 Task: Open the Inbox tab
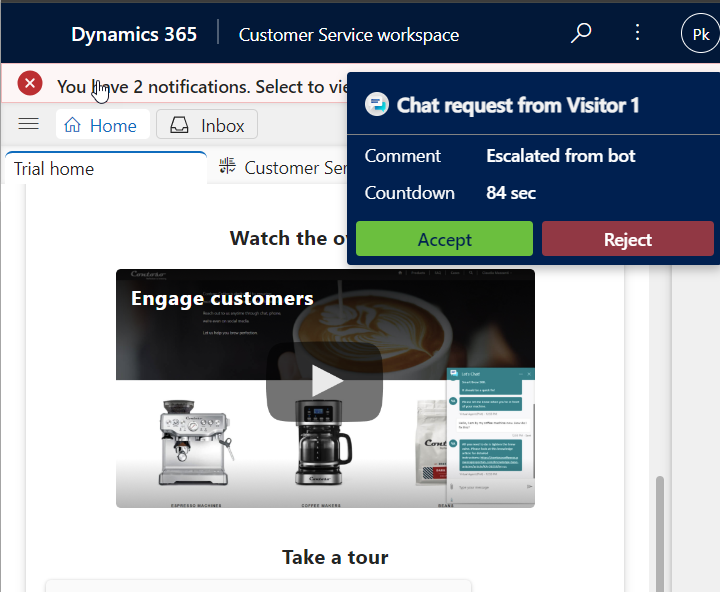[x=208, y=125]
